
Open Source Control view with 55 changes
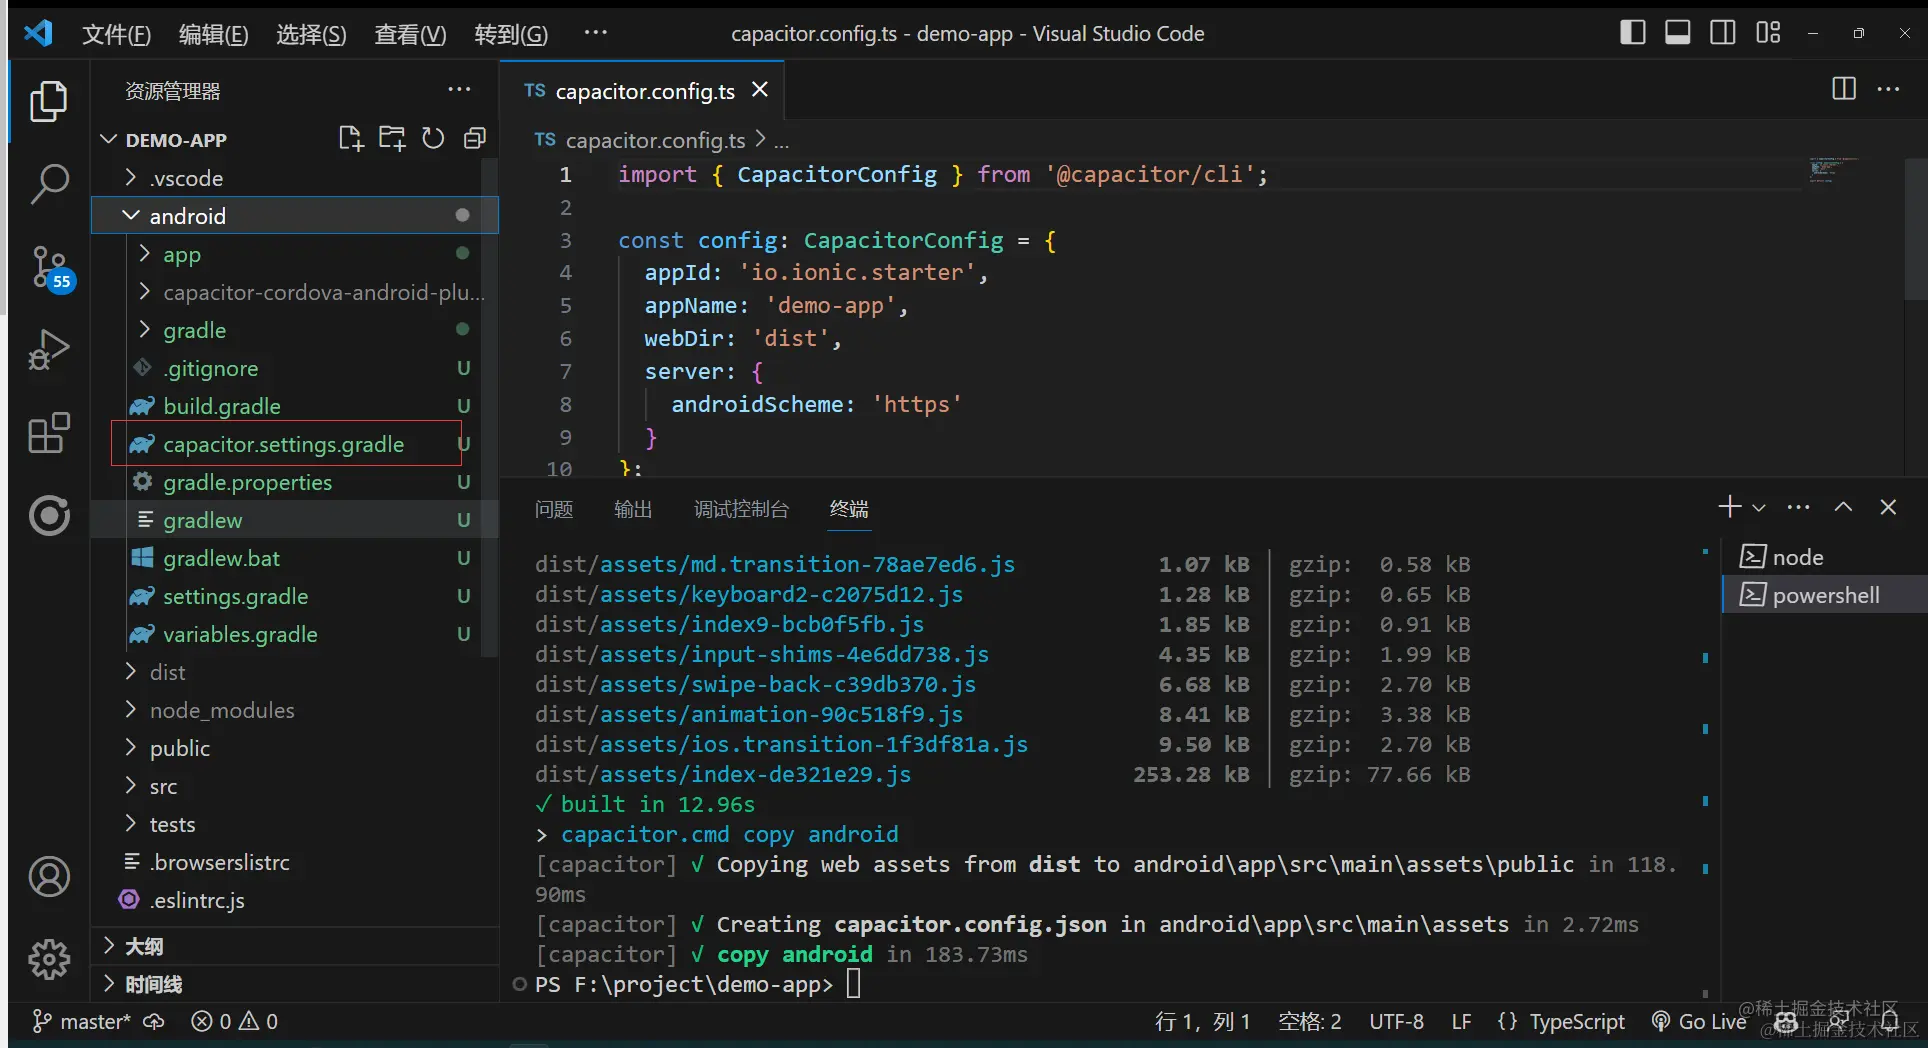(50, 268)
